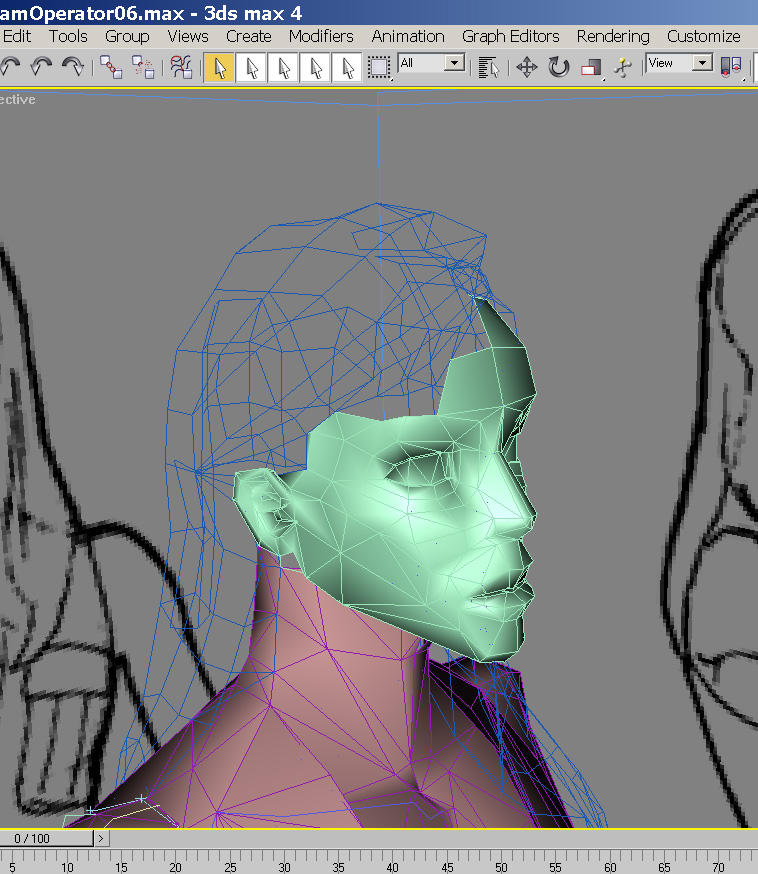
Task: Expand the 'View' reference coordinate dropdown
Action: [x=702, y=63]
